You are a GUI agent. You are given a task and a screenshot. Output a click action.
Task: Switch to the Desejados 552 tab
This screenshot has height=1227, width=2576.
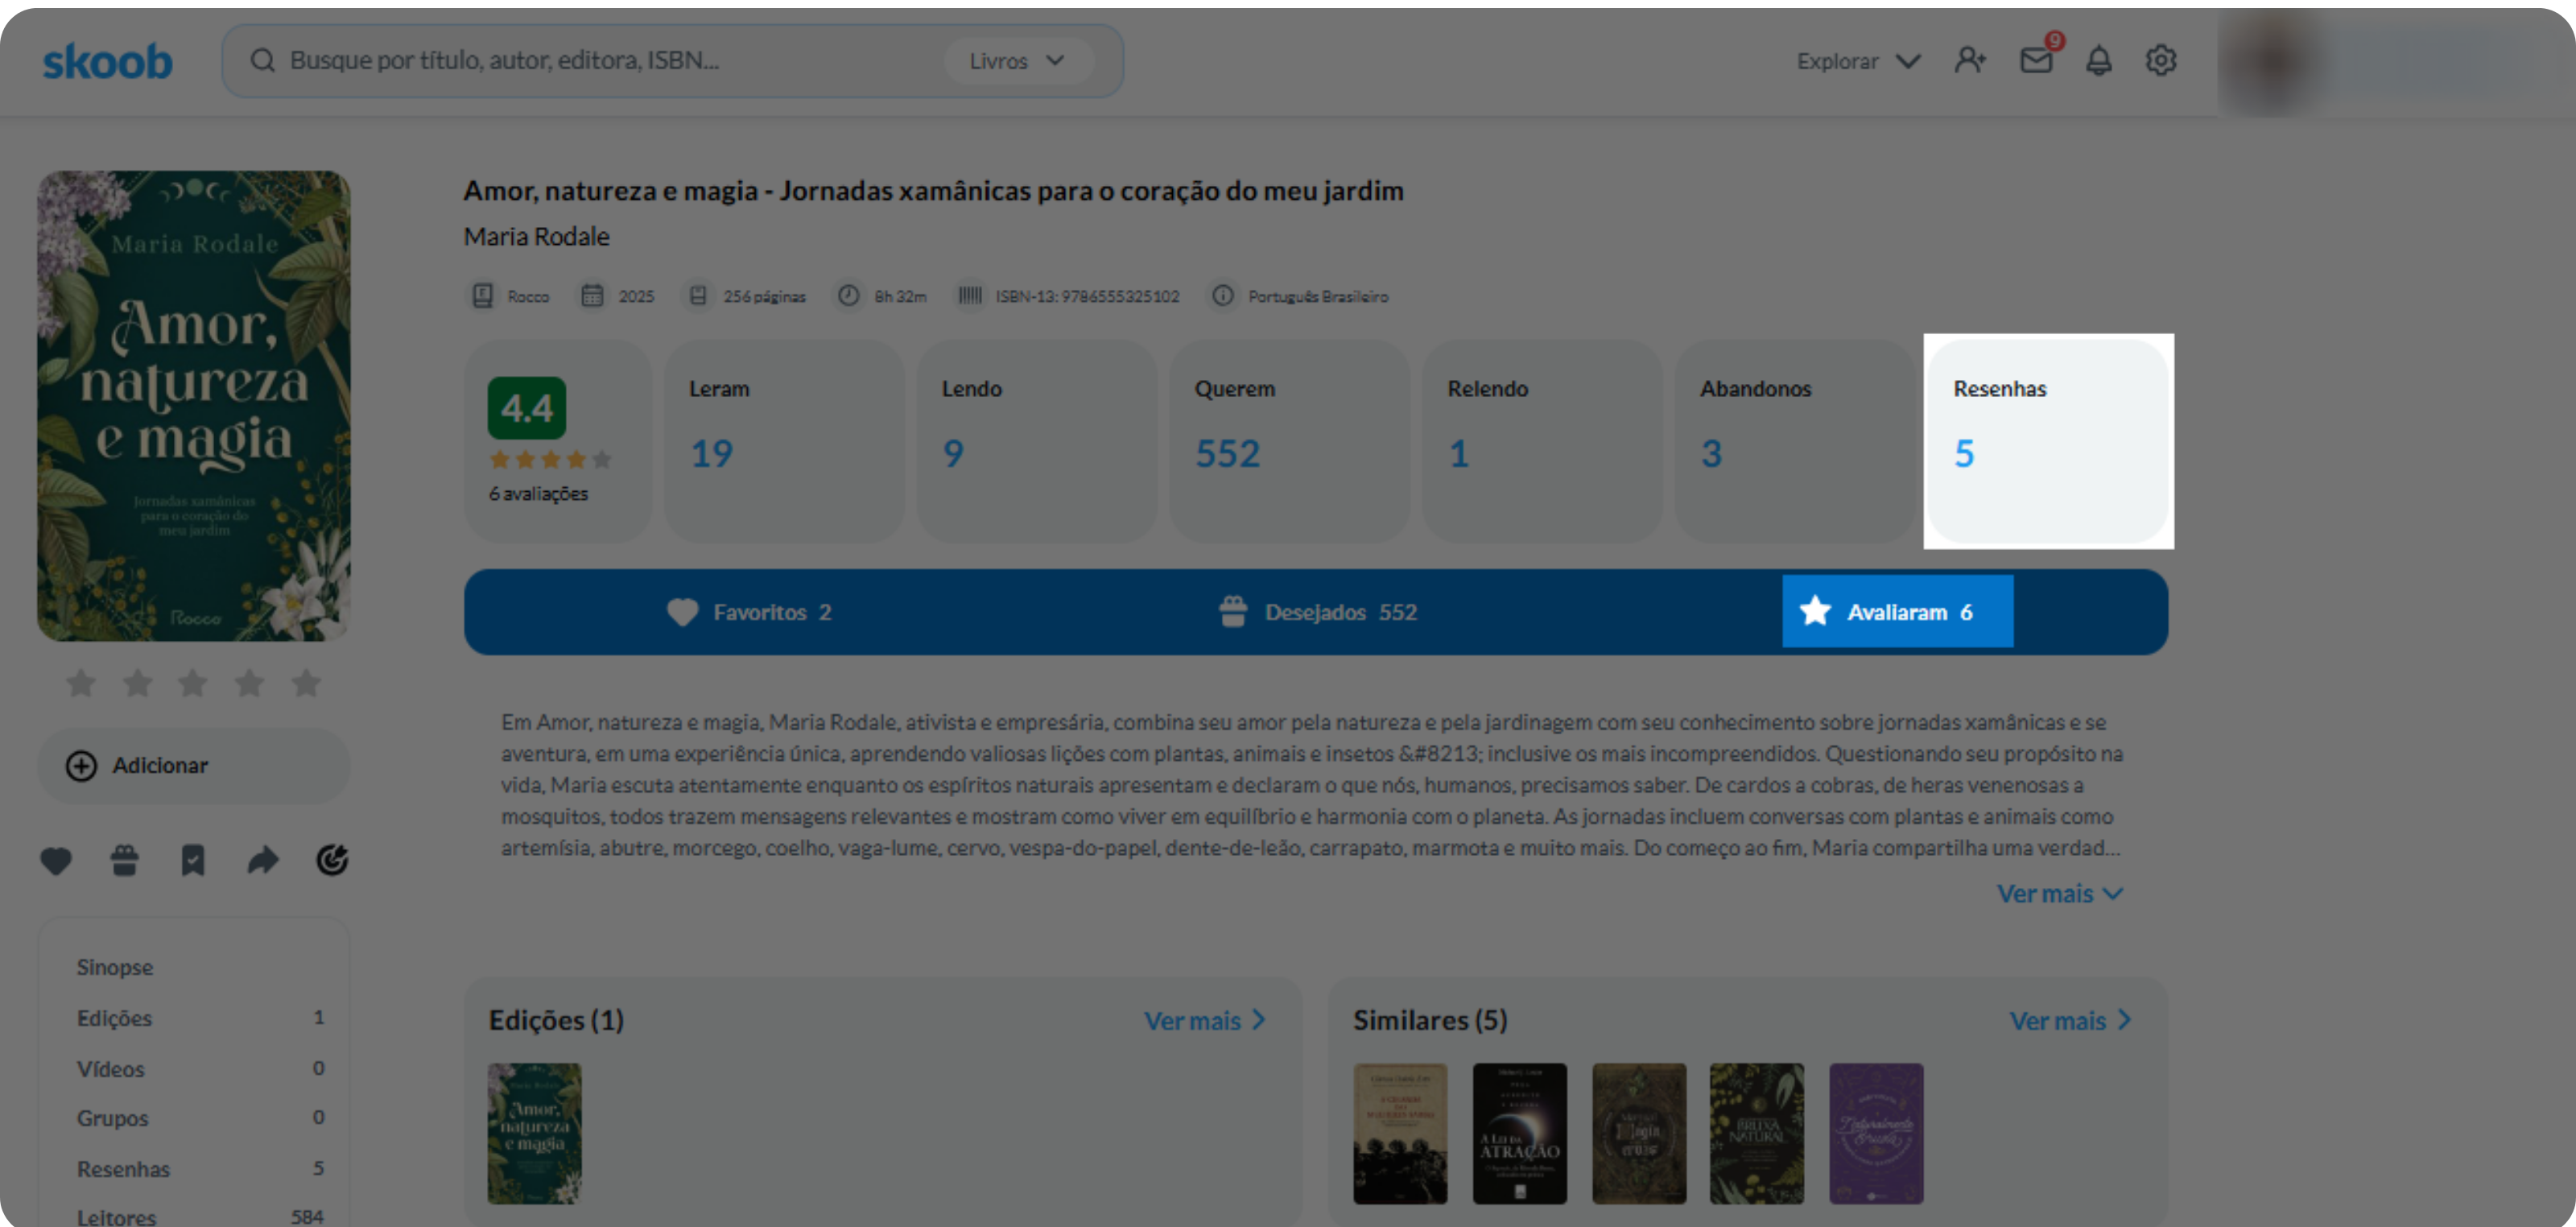1318,612
